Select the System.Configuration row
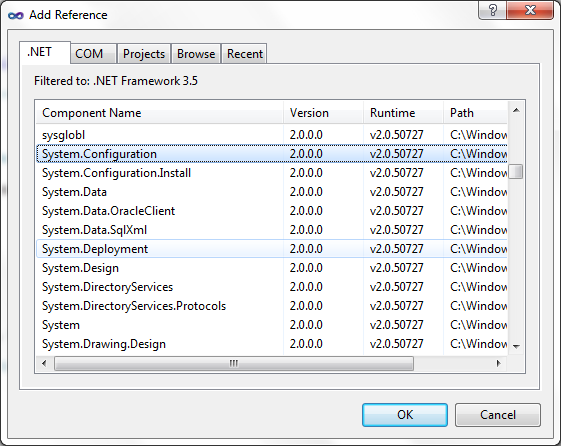The width and height of the screenshot is (561, 446). (x=272, y=154)
